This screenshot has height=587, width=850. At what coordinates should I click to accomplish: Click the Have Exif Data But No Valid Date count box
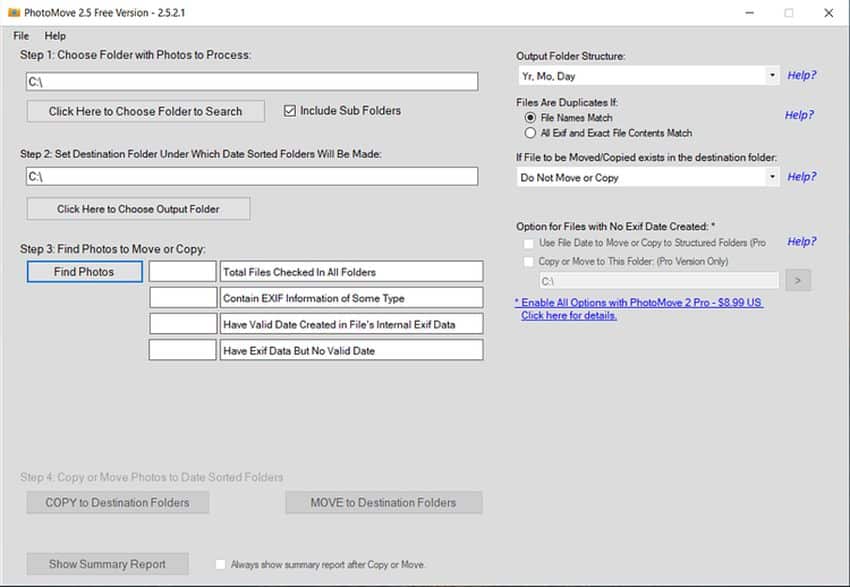coord(183,350)
